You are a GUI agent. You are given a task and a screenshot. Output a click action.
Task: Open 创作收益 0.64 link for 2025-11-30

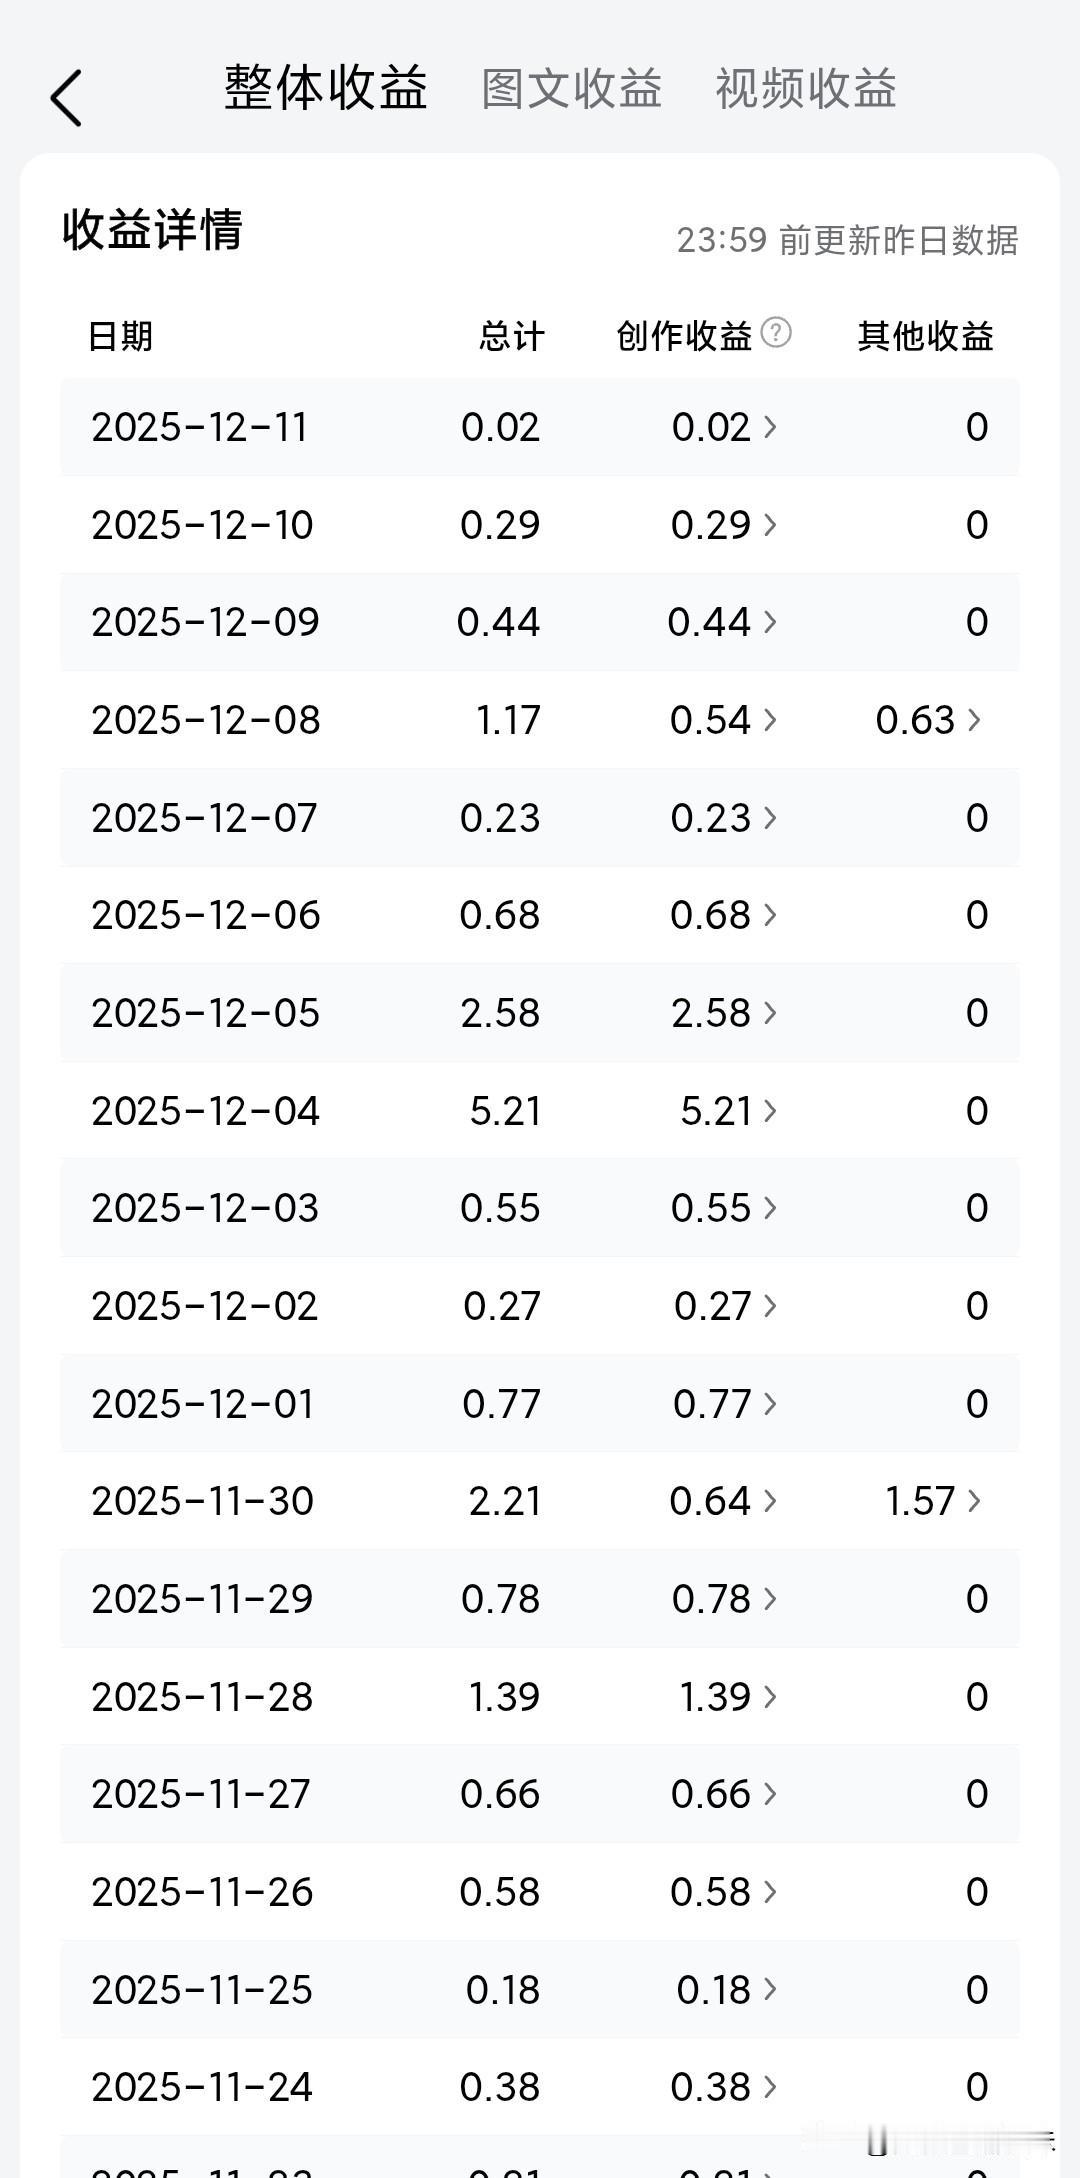point(722,1501)
